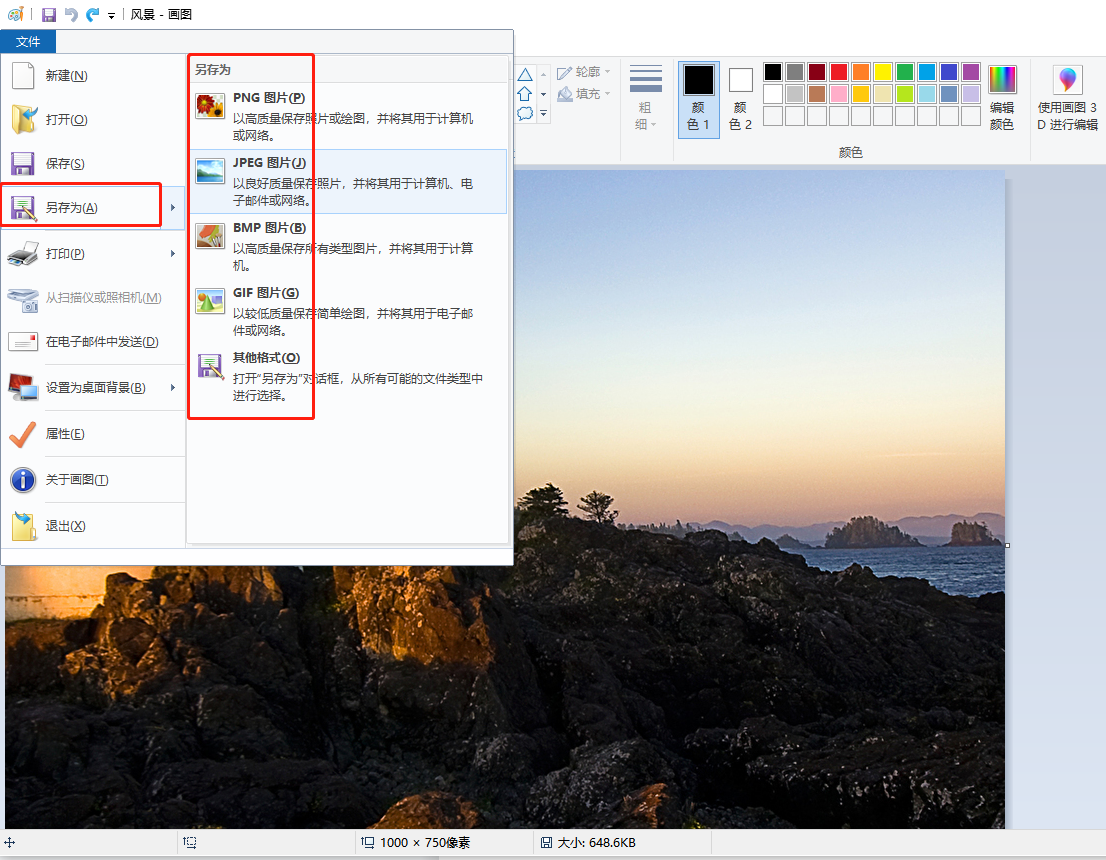Select 颜色 2 background color box
Image resolution: width=1106 pixels, height=860 pixels.
coord(740,99)
